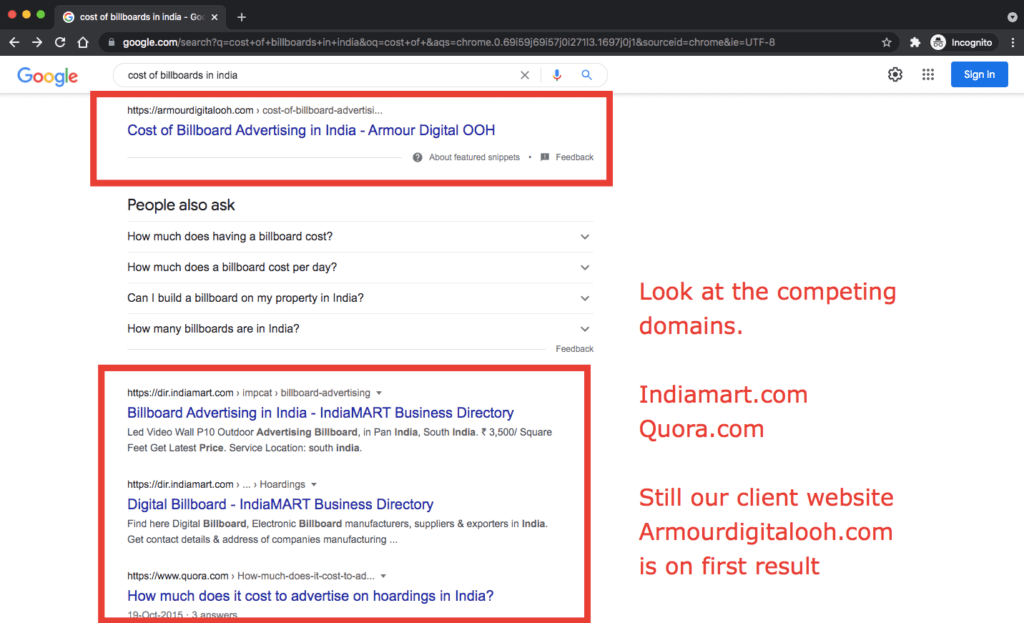This screenshot has width=1024, height=623.
Task: Click the microphone icon for voice search
Action: click(557, 74)
